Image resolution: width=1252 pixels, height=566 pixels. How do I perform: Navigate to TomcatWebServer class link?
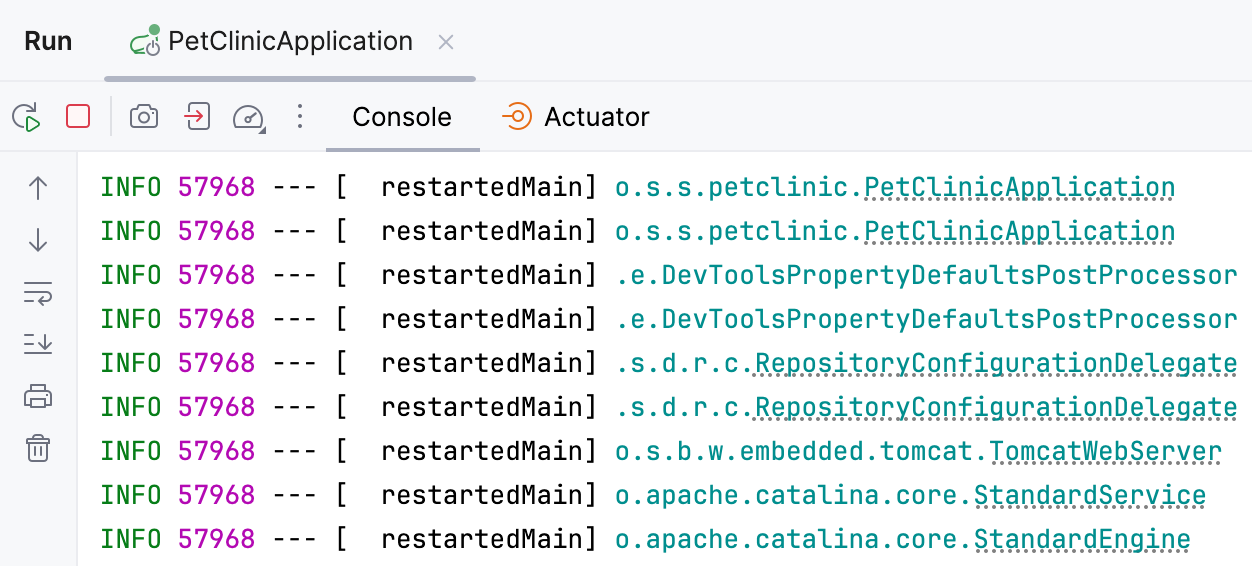1105,451
